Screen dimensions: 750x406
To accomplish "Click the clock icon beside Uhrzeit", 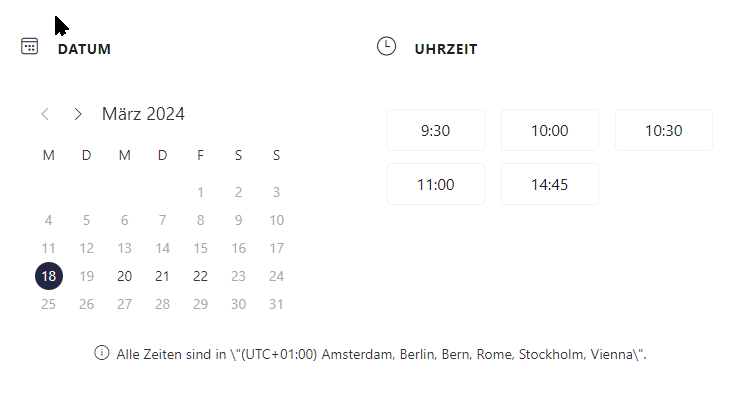I will click(386, 46).
